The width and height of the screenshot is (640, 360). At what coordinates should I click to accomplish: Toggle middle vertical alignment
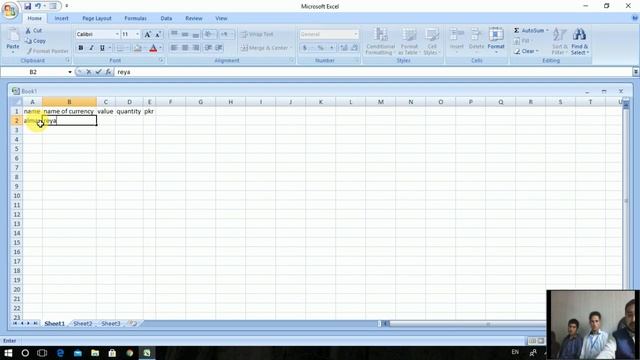point(185,34)
